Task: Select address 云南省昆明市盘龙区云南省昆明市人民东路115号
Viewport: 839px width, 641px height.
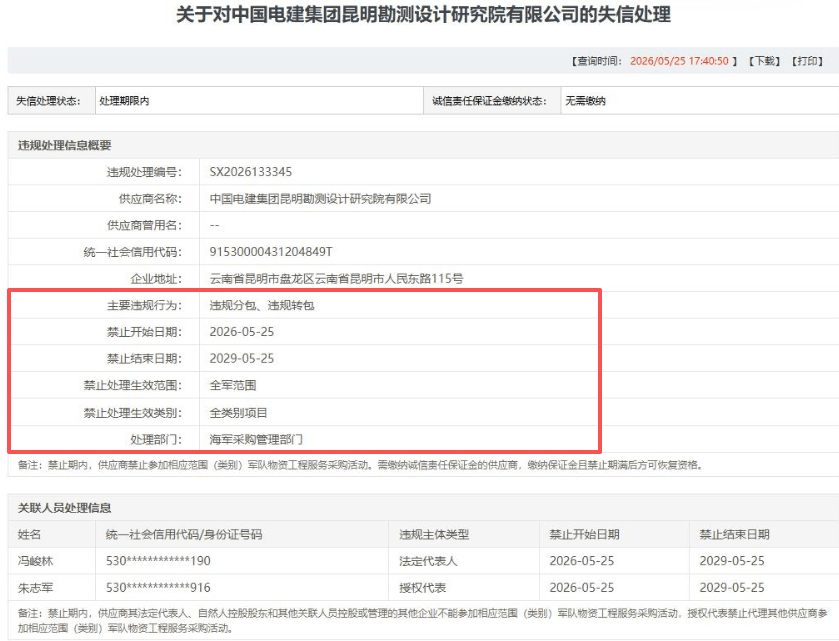Action: coord(336,278)
